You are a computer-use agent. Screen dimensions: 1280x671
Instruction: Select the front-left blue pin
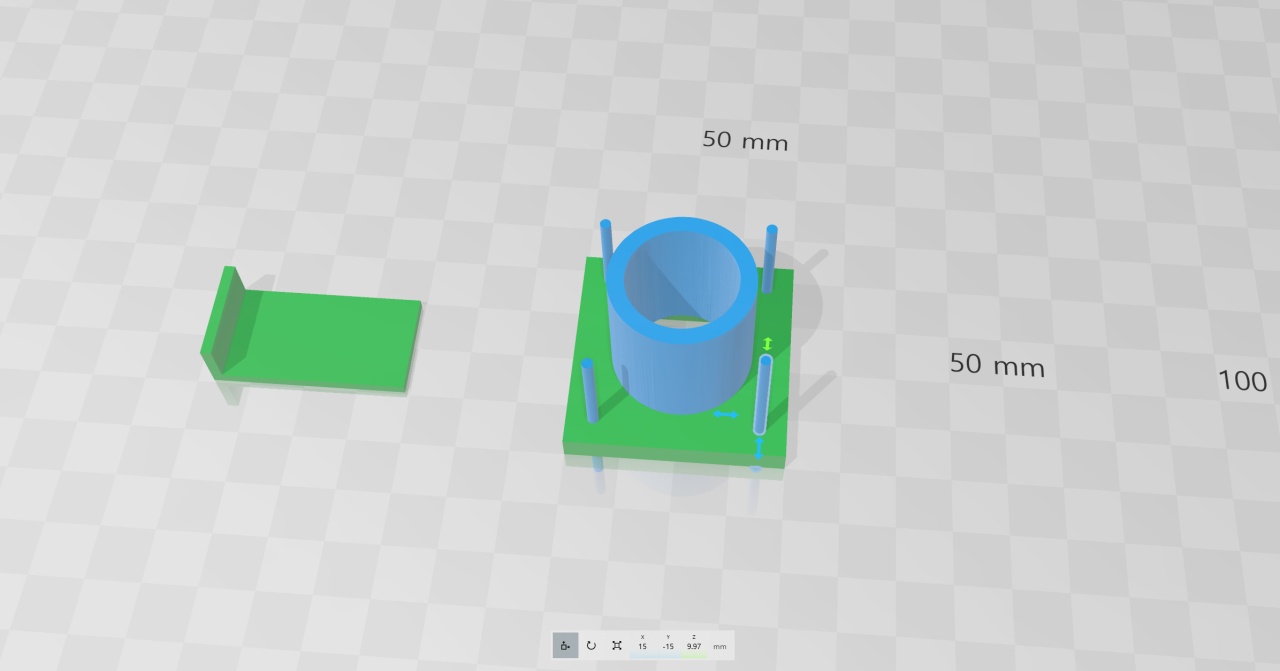click(x=588, y=390)
